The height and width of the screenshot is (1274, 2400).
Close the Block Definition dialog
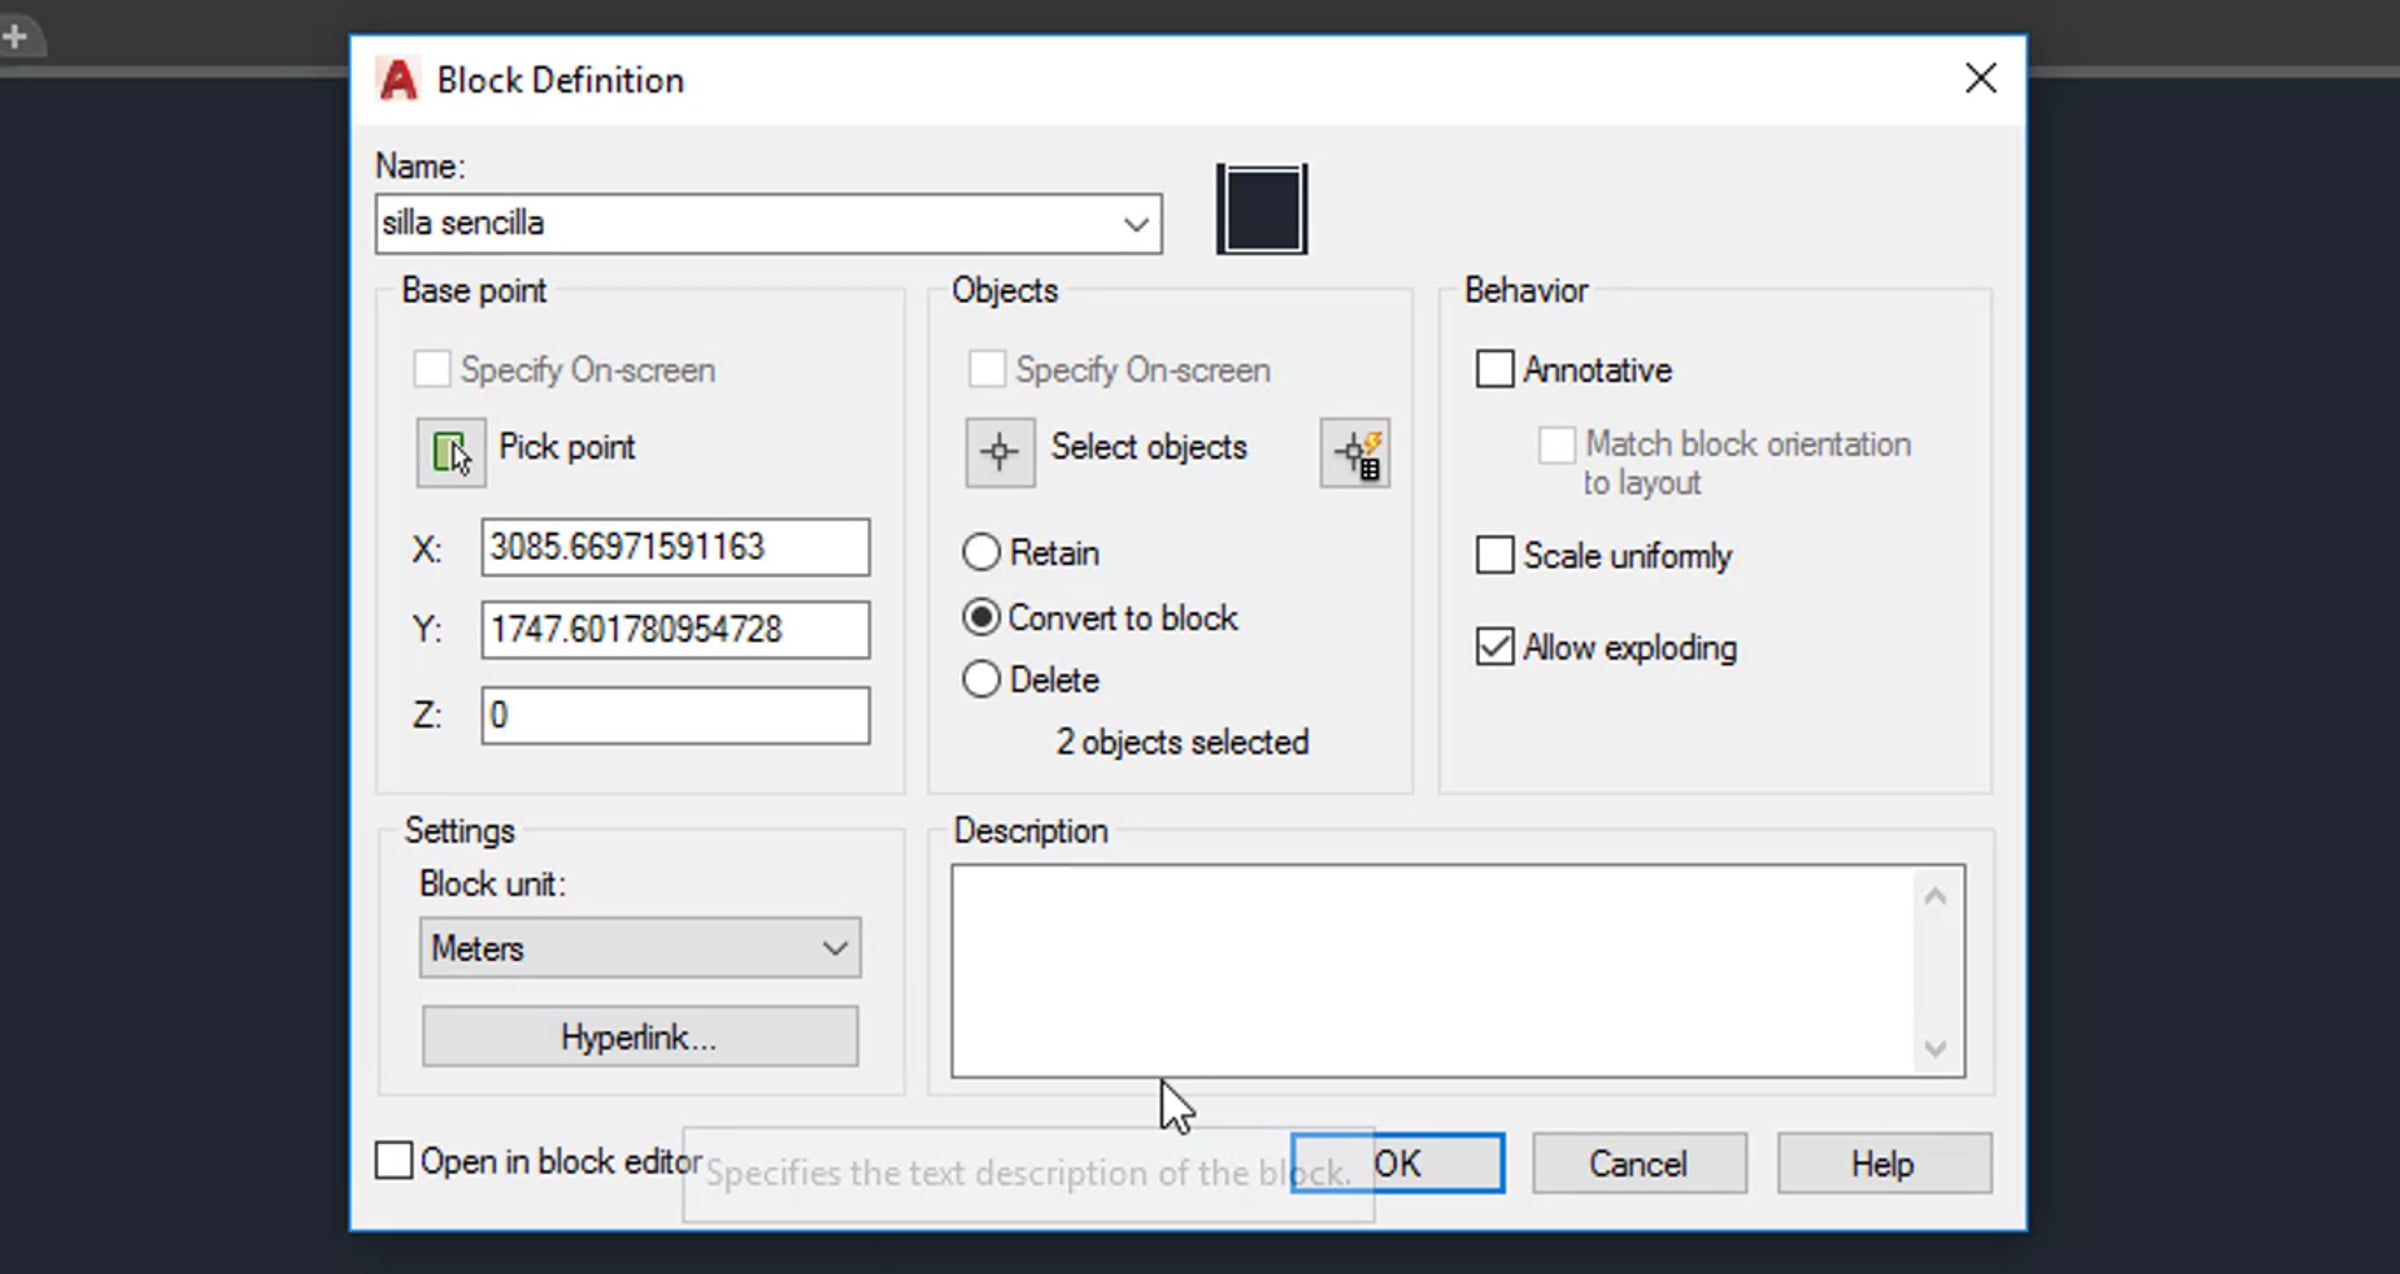[1980, 78]
